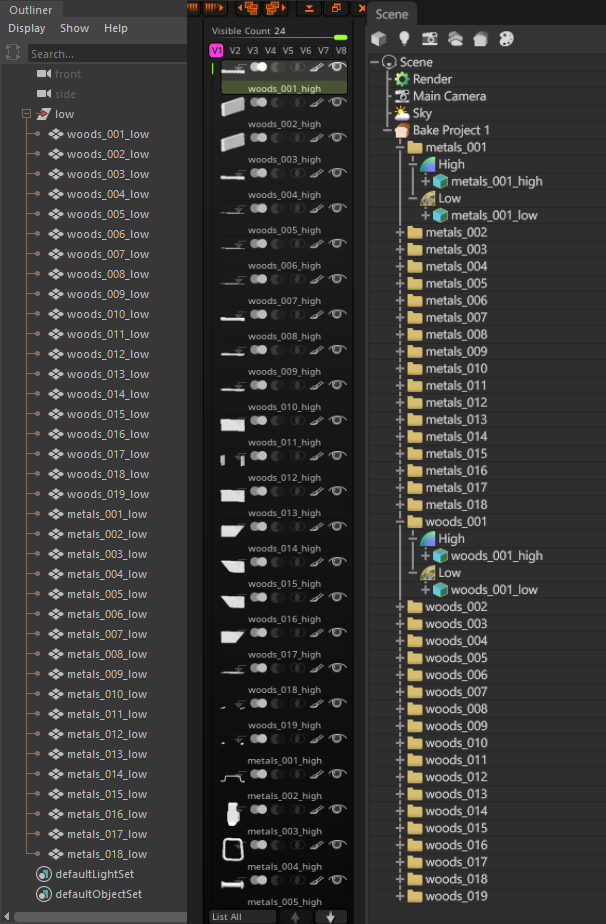
Task: Click the new baker bread icon in Scene toolbar
Action: [x=480, y=39]
